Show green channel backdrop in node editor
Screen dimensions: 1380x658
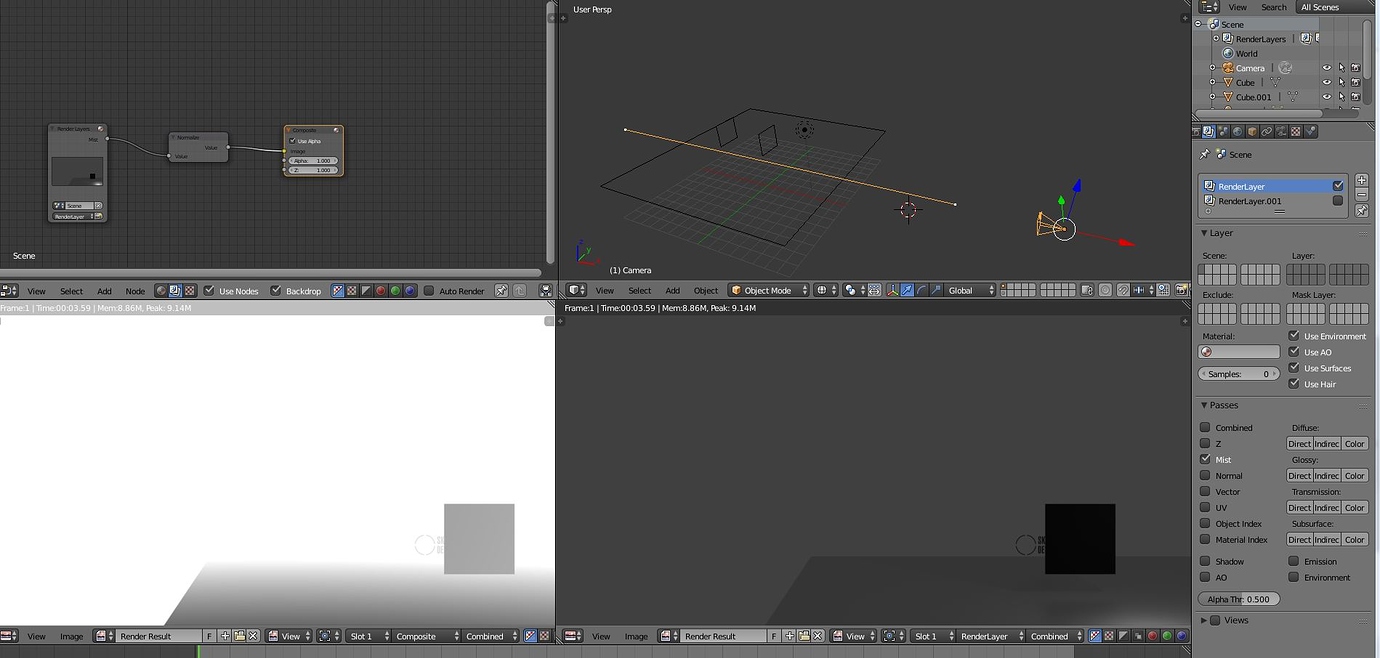pos(395,291)
